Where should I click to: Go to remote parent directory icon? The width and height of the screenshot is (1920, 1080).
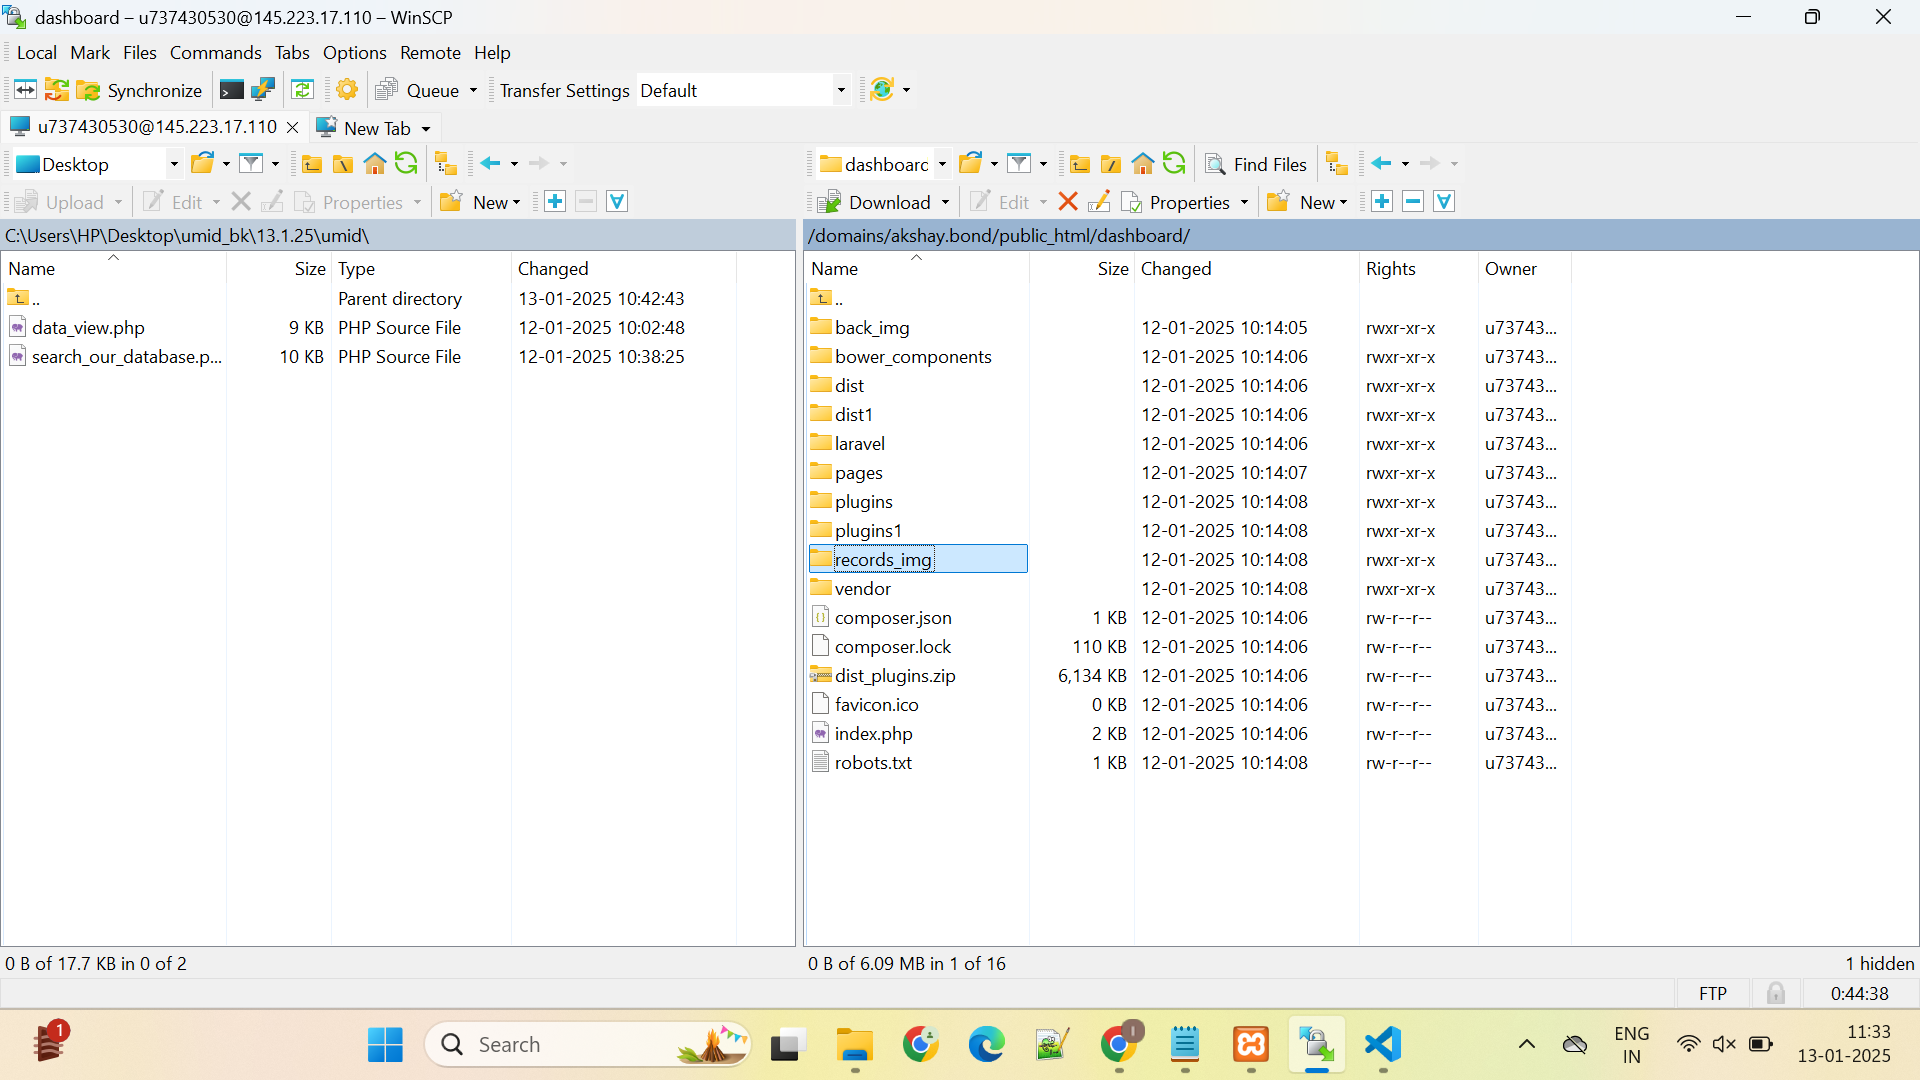pos(1080,164)
